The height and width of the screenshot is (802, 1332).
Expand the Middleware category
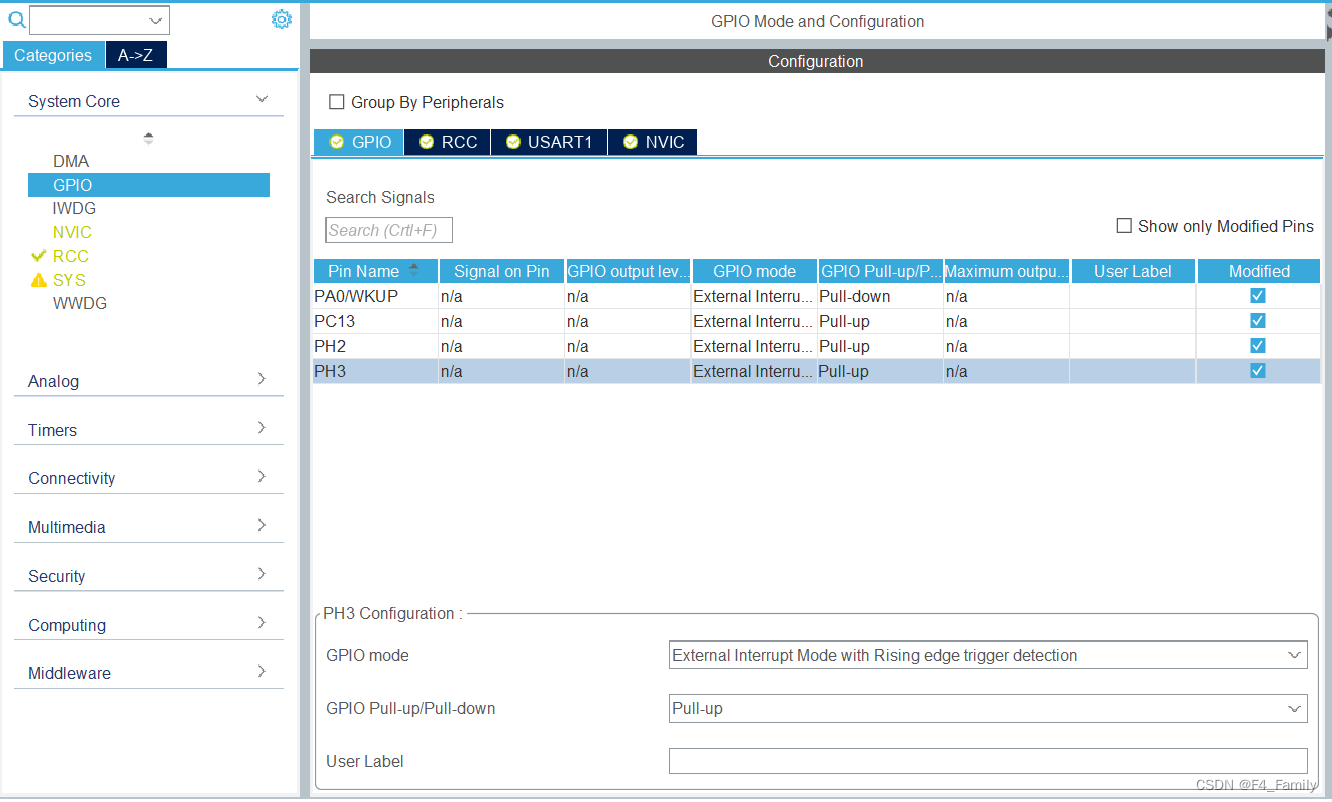point(262,671)
